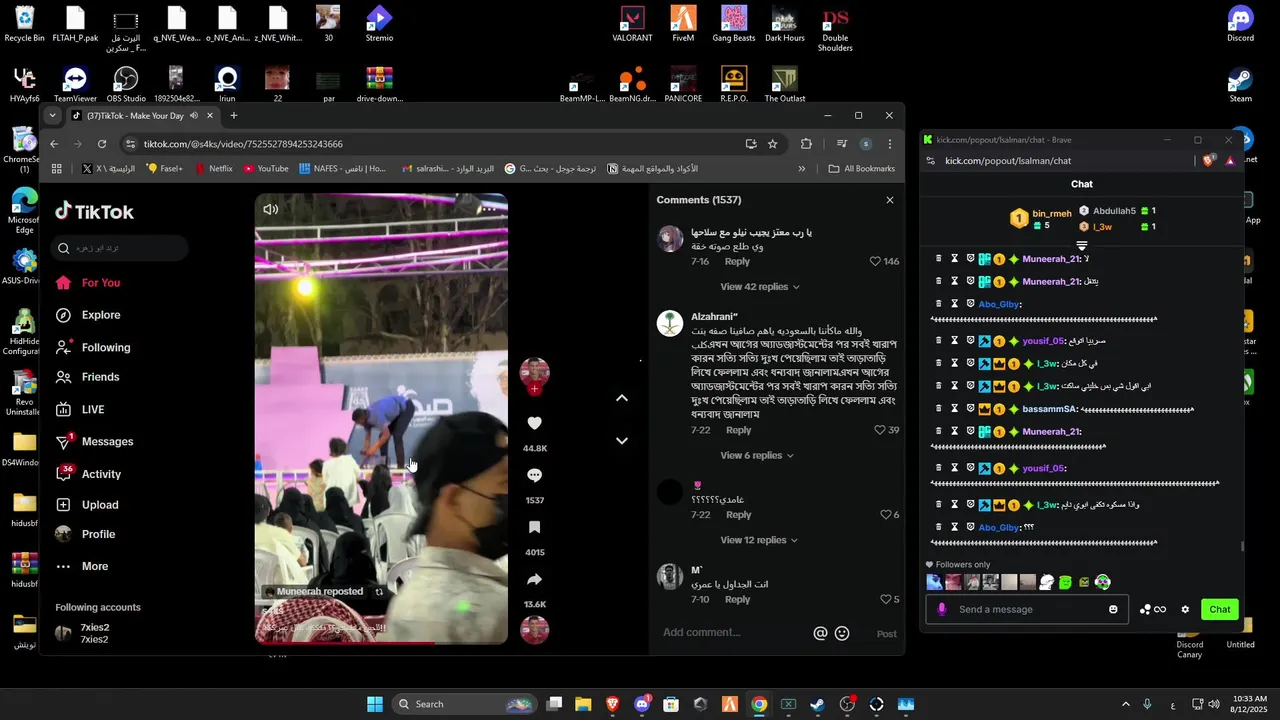Click the green Chat button in Kick
The height and width of the screenshot is (720, 1280).
[x=1220, y=610]
